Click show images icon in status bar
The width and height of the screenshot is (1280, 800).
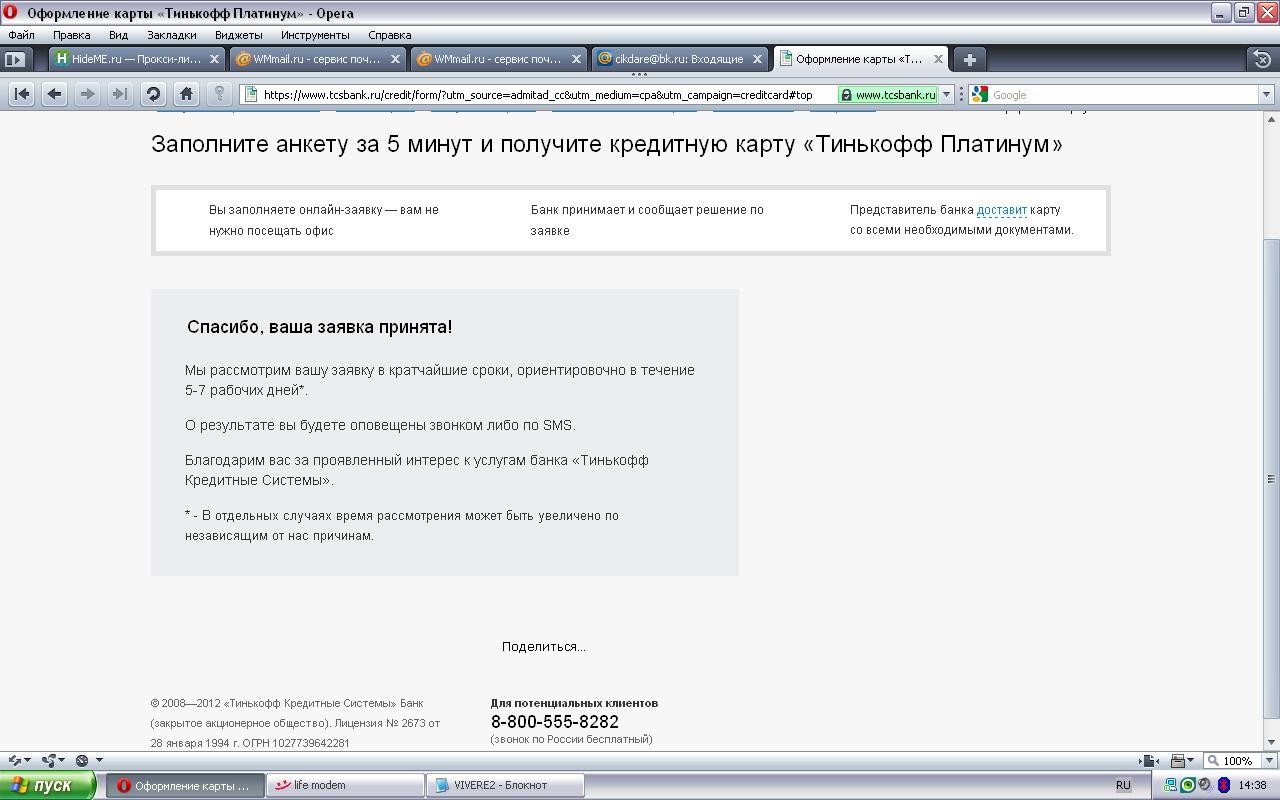[x=1178, y=761]
